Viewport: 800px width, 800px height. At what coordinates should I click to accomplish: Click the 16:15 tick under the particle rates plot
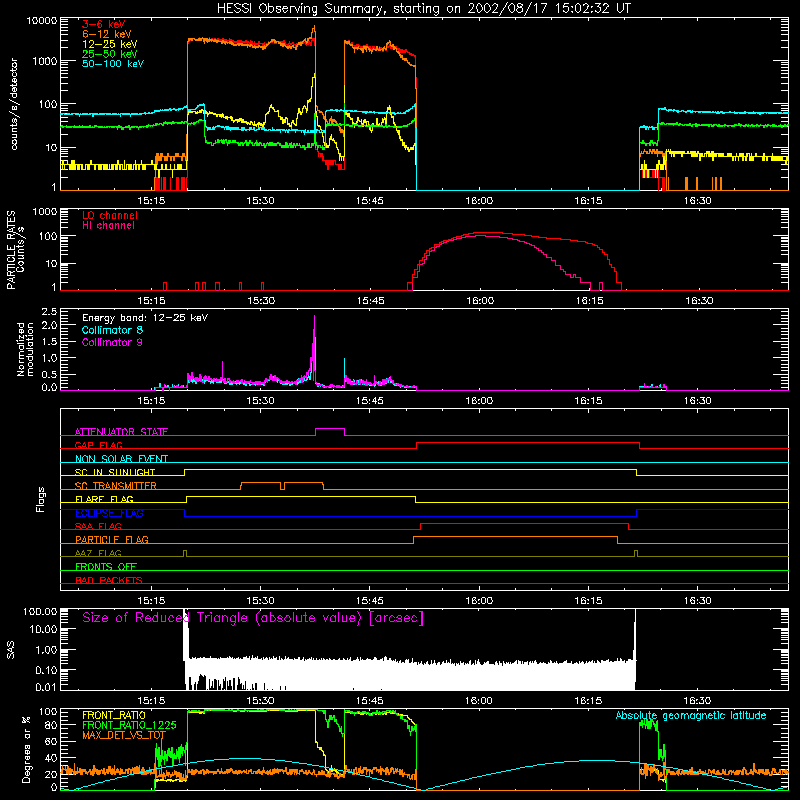pyautogui.click(x=589, y=301)
